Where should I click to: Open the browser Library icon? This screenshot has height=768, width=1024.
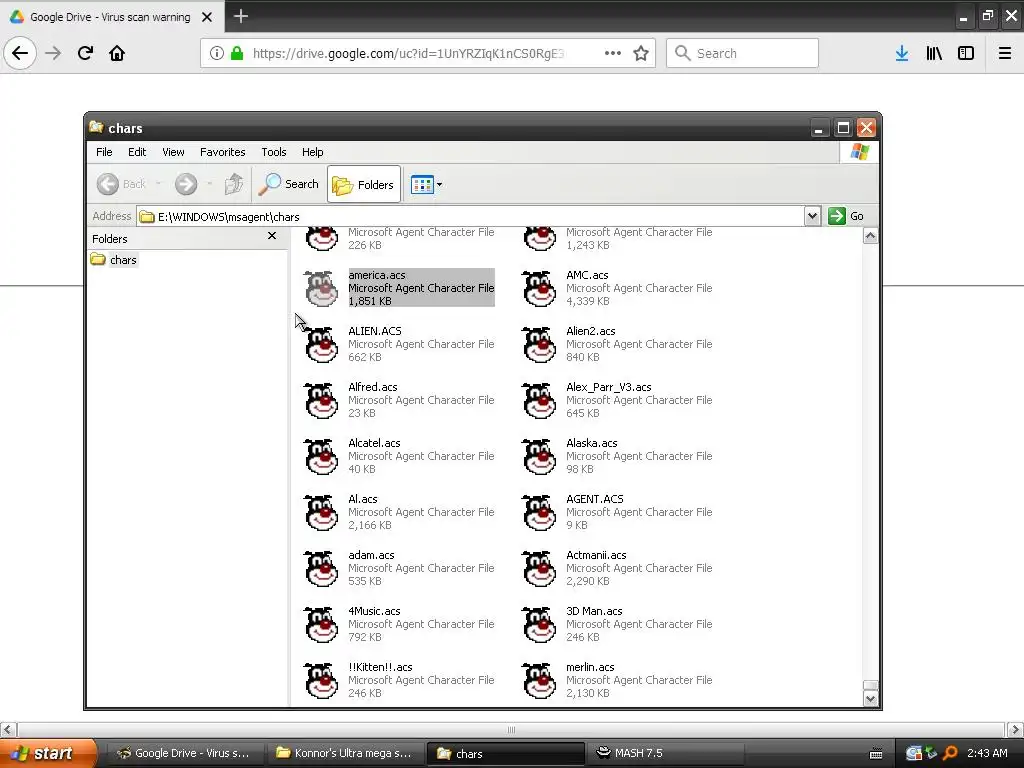934,53
